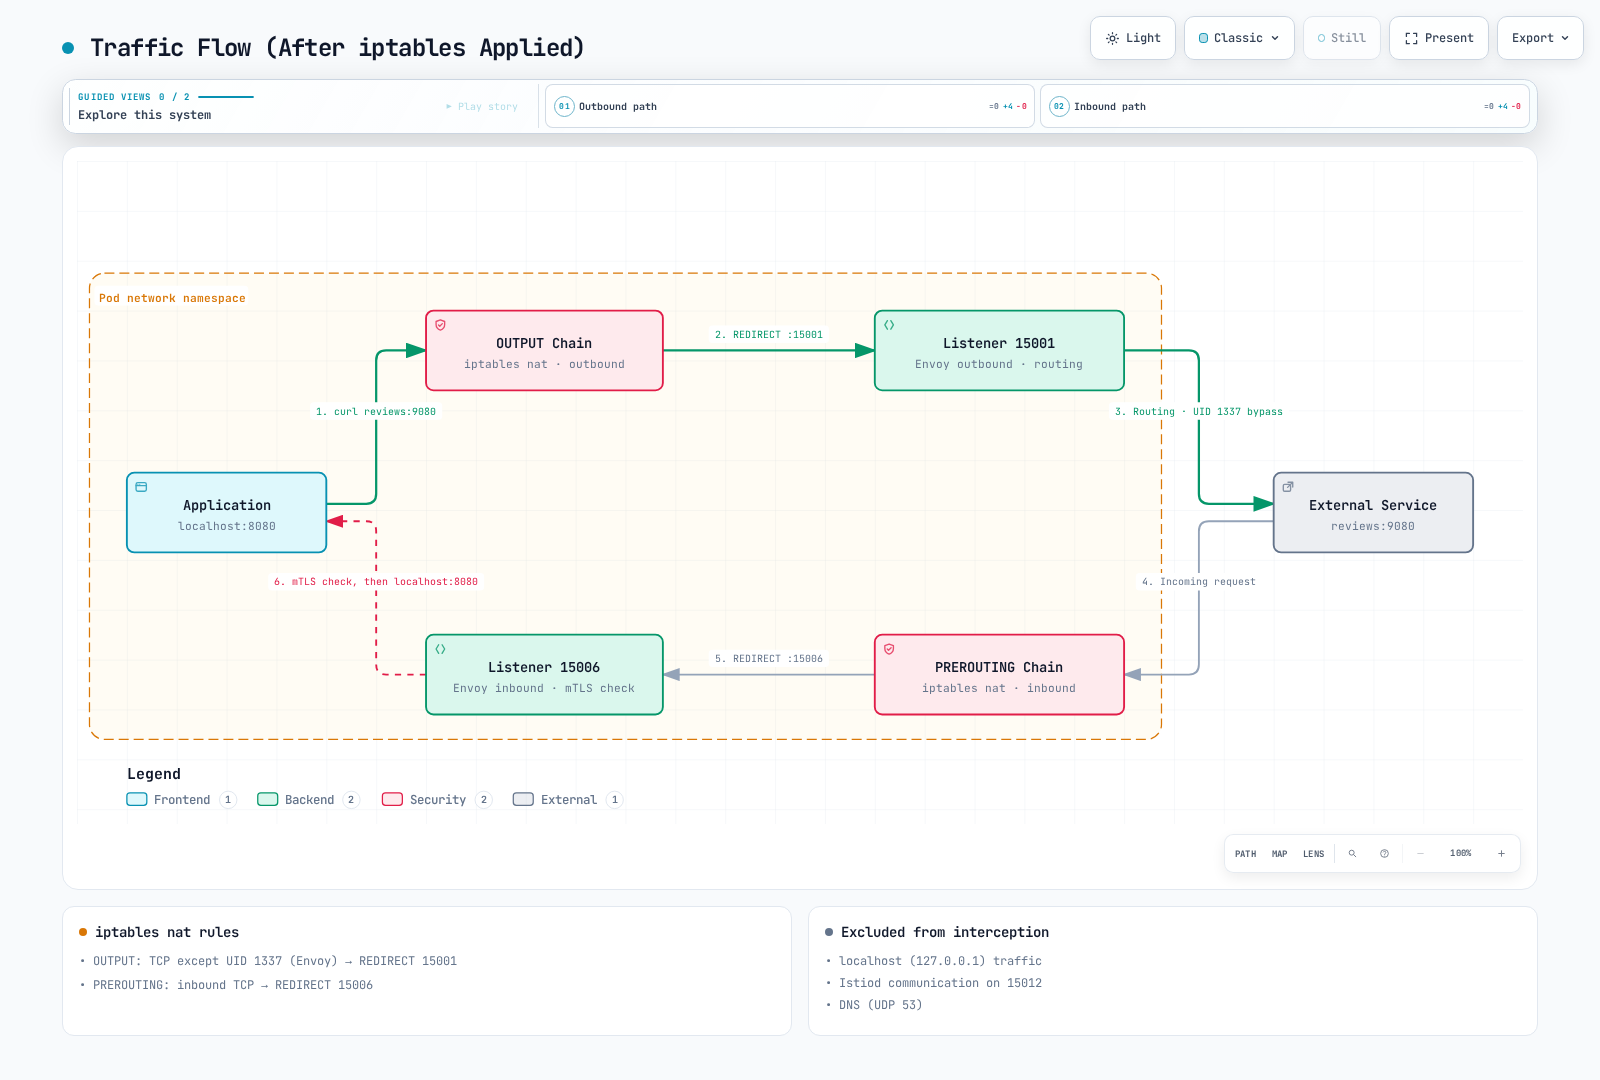
Task: Select the Application node
Action: (227, 512)
